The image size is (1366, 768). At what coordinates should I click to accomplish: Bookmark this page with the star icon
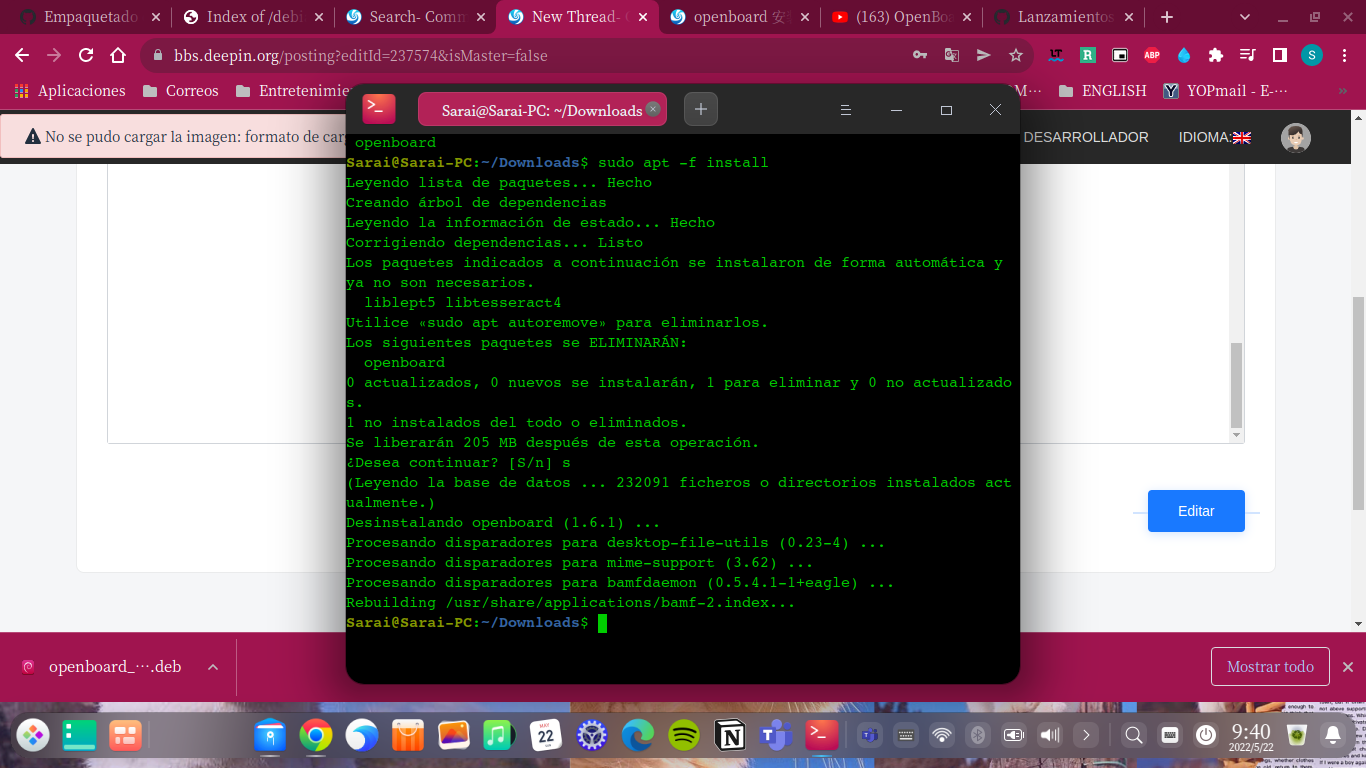1015,55
